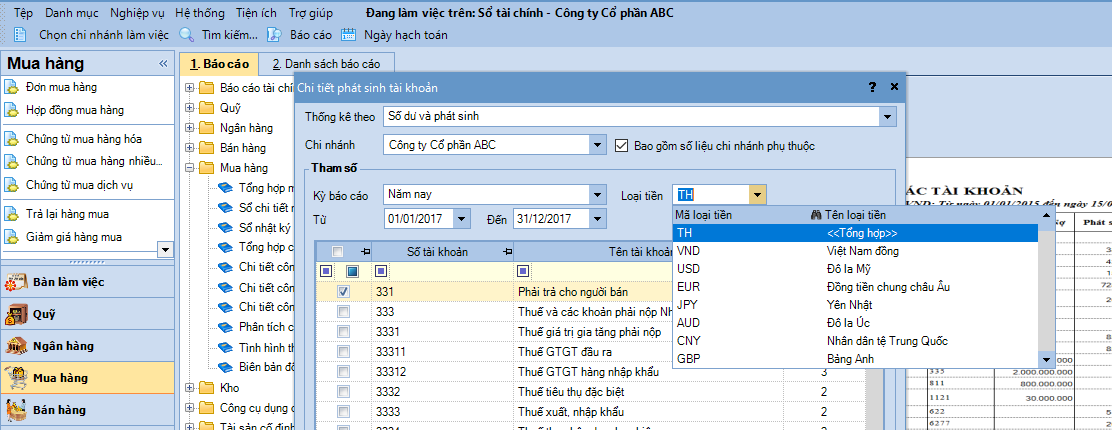Click the Báo cáo report icon in toolbar
1112x430 pixels.
pyautogui.click(x=274, y=35)
